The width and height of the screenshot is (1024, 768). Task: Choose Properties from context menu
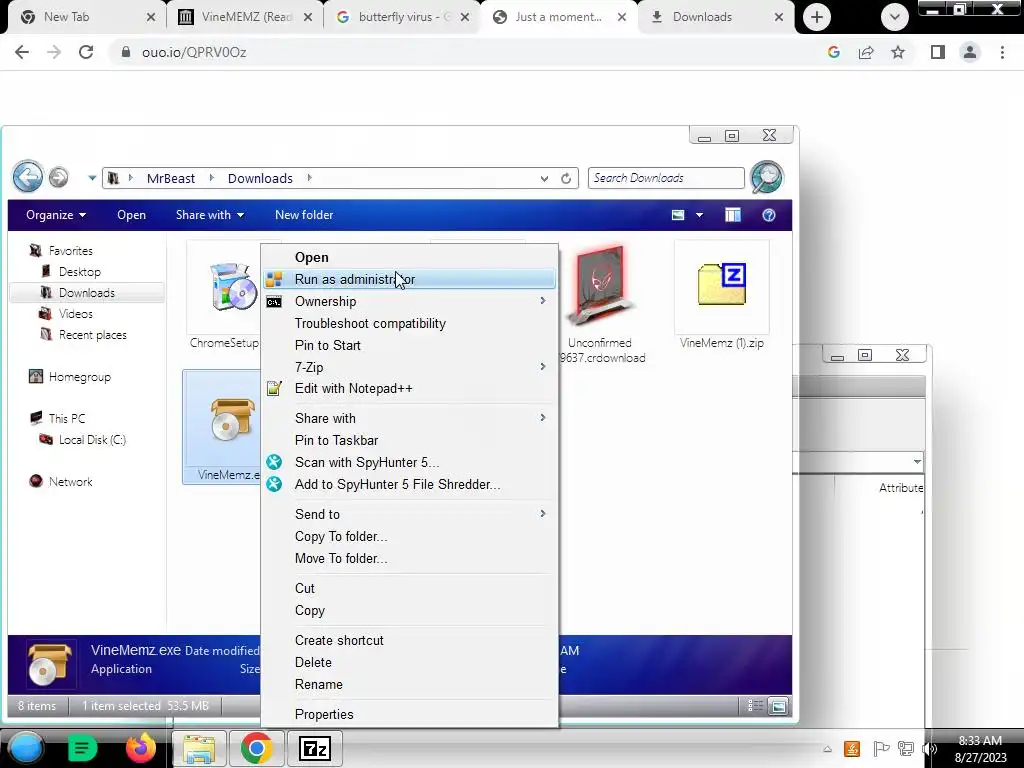click(x=409, y=714)
